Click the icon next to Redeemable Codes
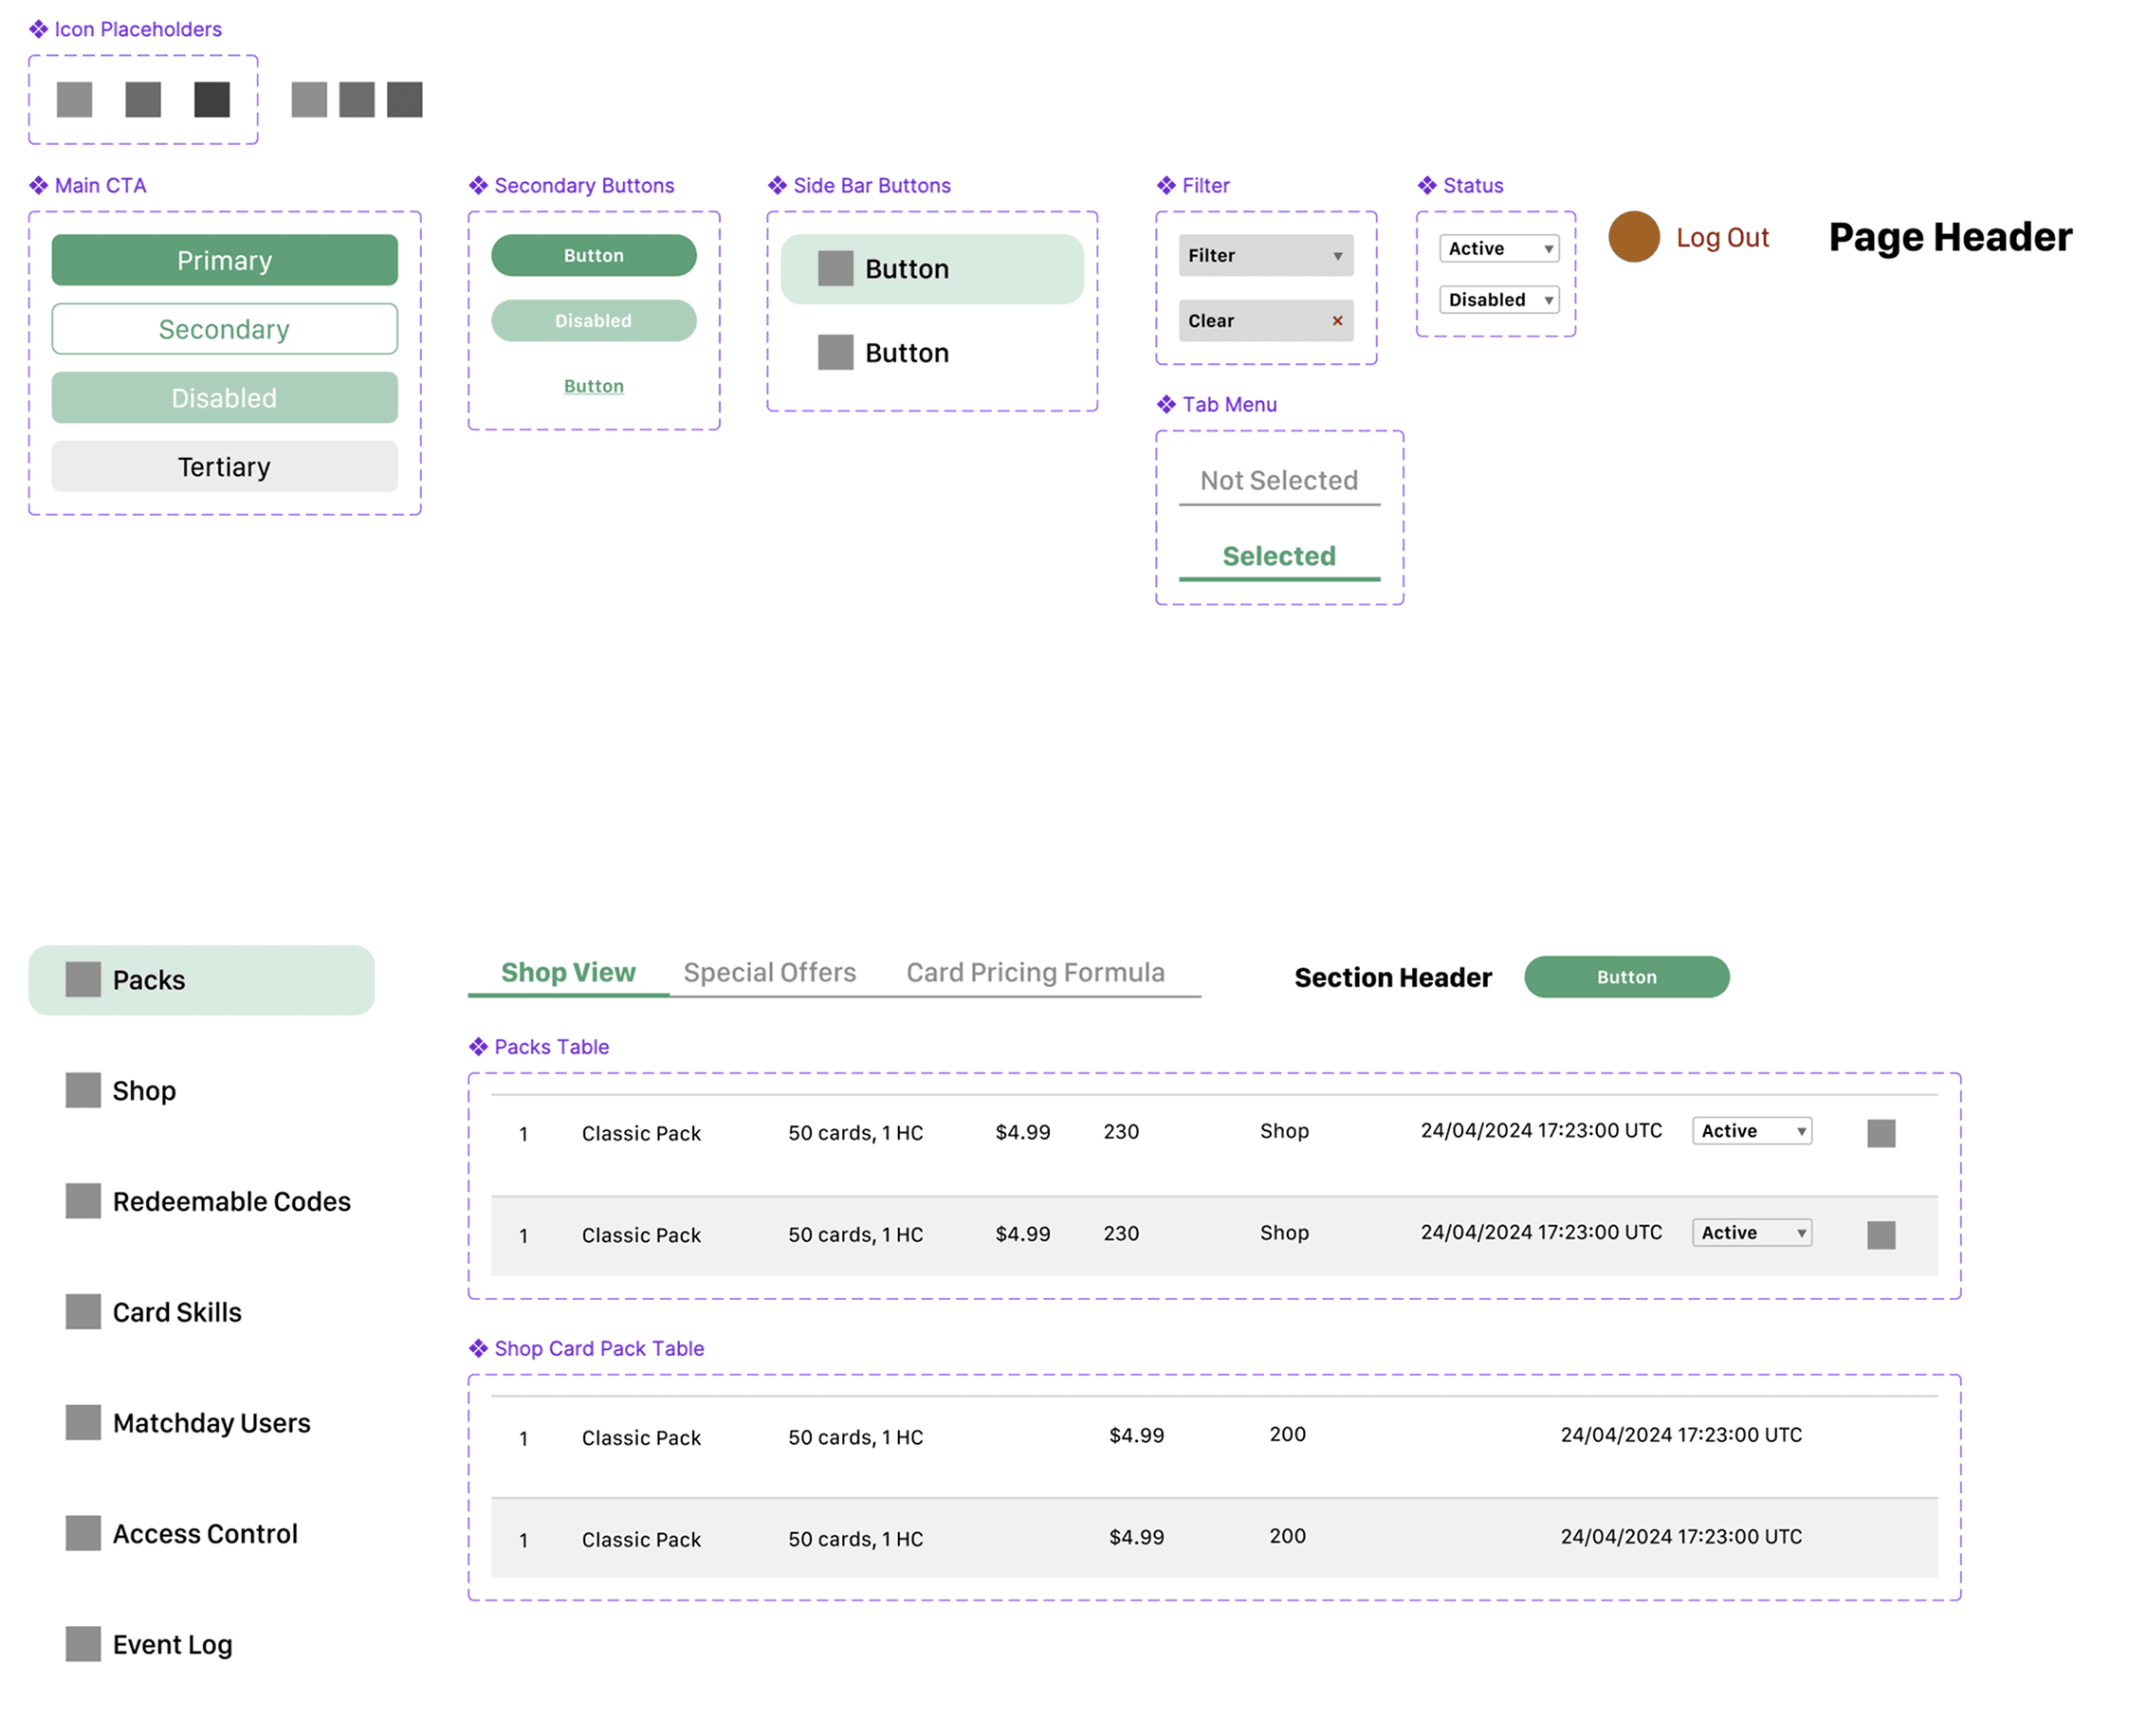Viewport: 2147px width, 1736px height. pos(83,1201)
